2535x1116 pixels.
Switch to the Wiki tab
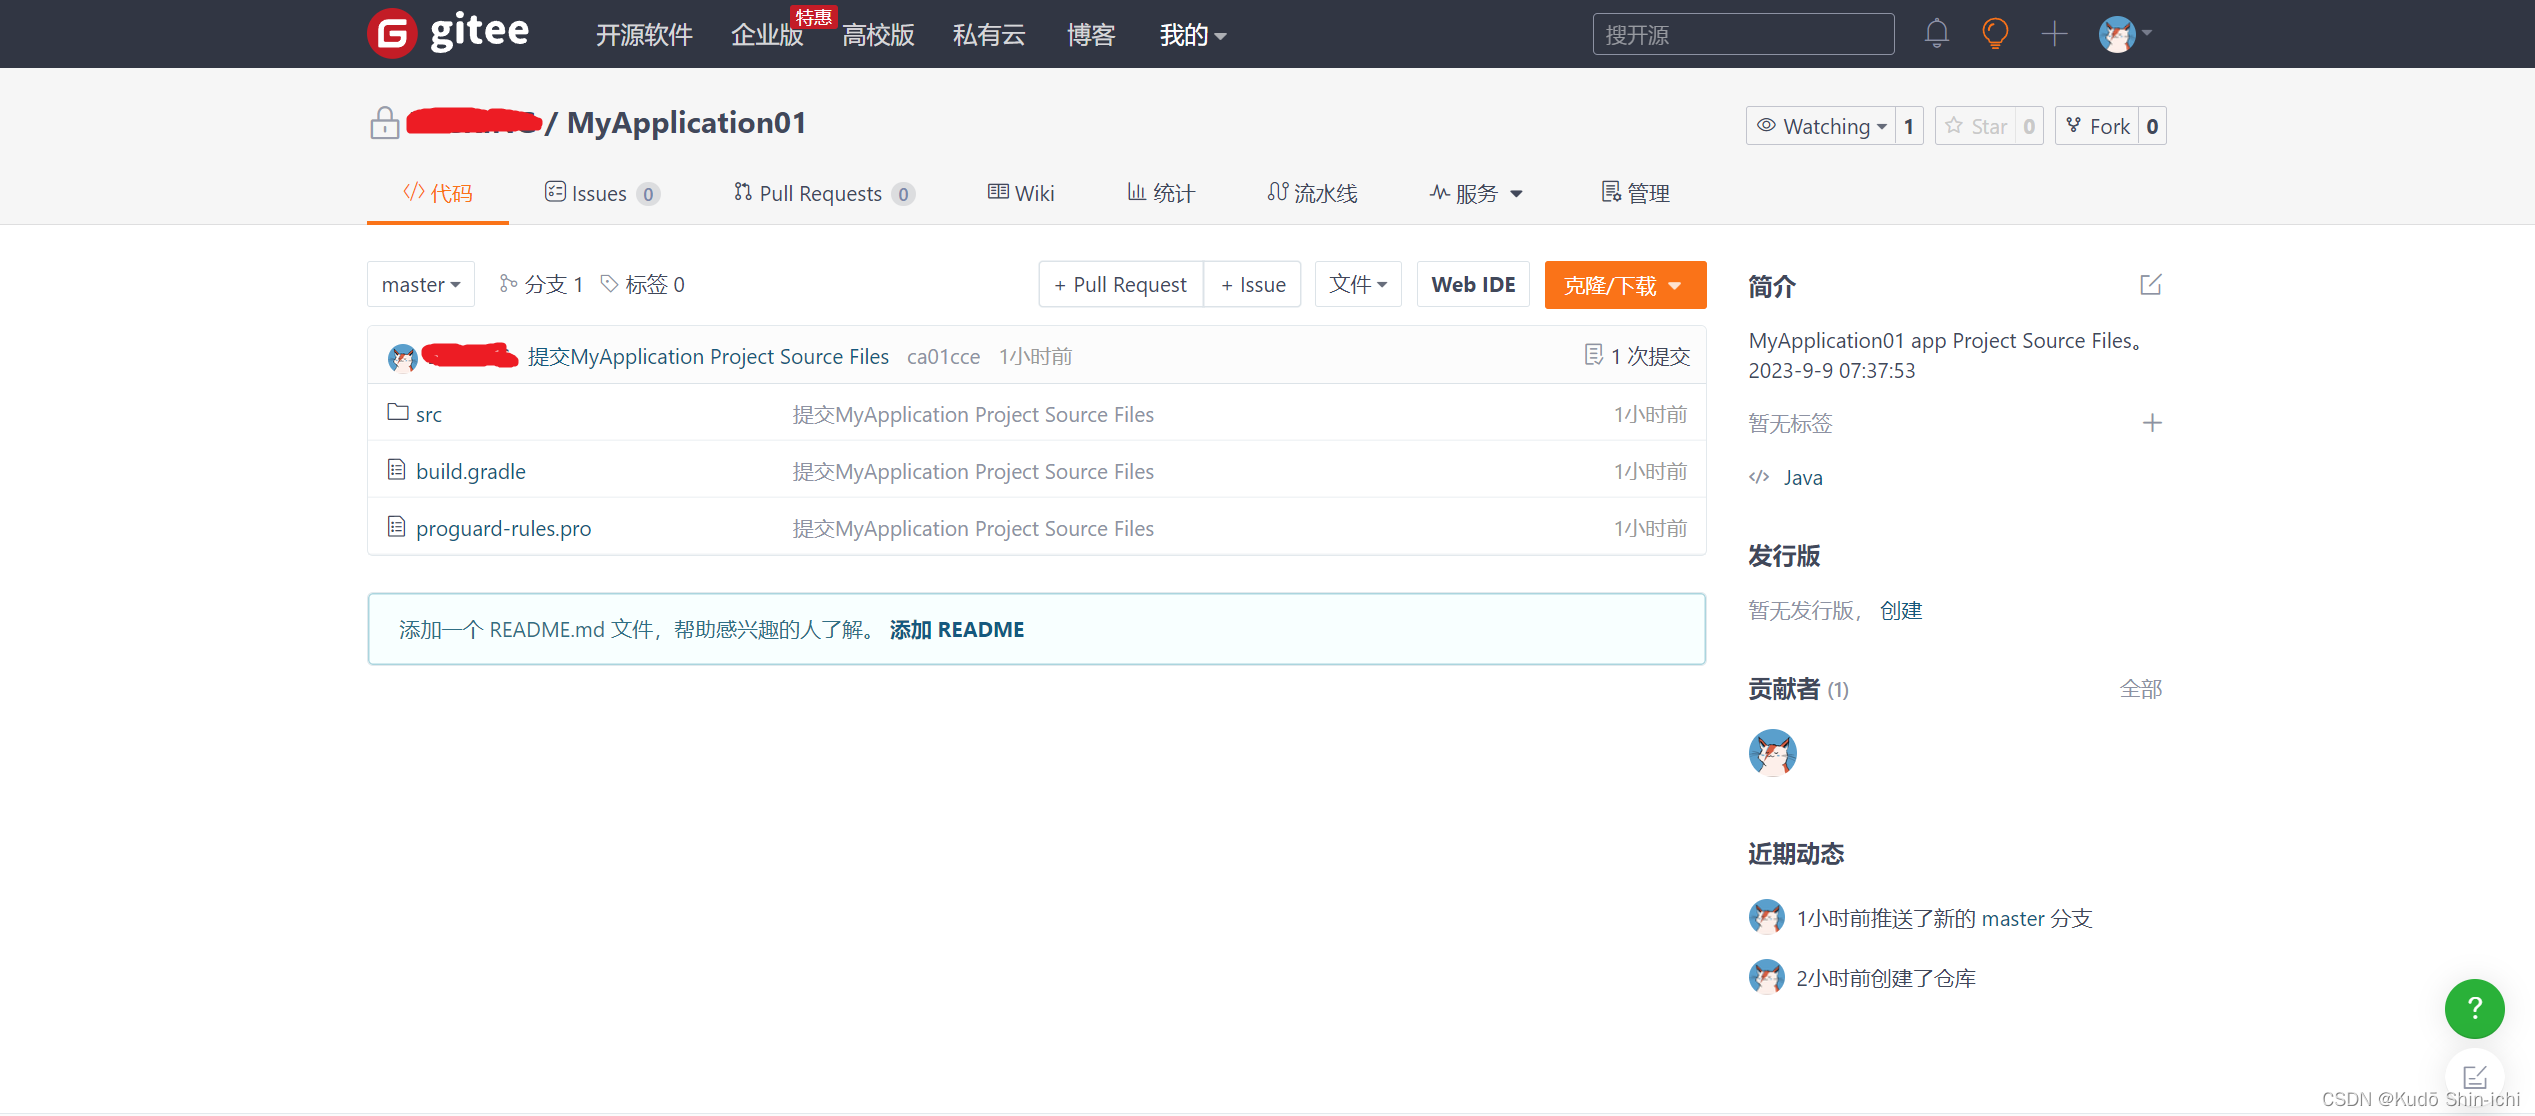click(x=1021, y=193)
